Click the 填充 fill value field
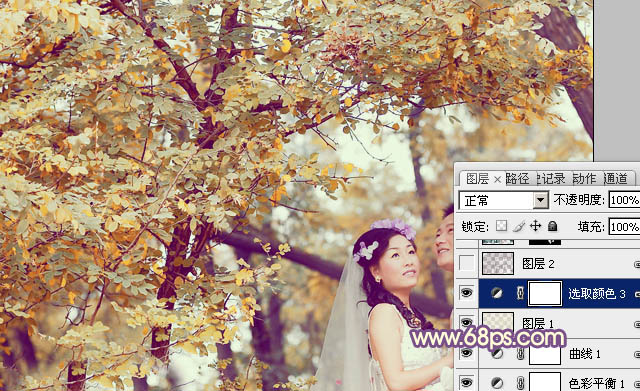 click(624, 227)
